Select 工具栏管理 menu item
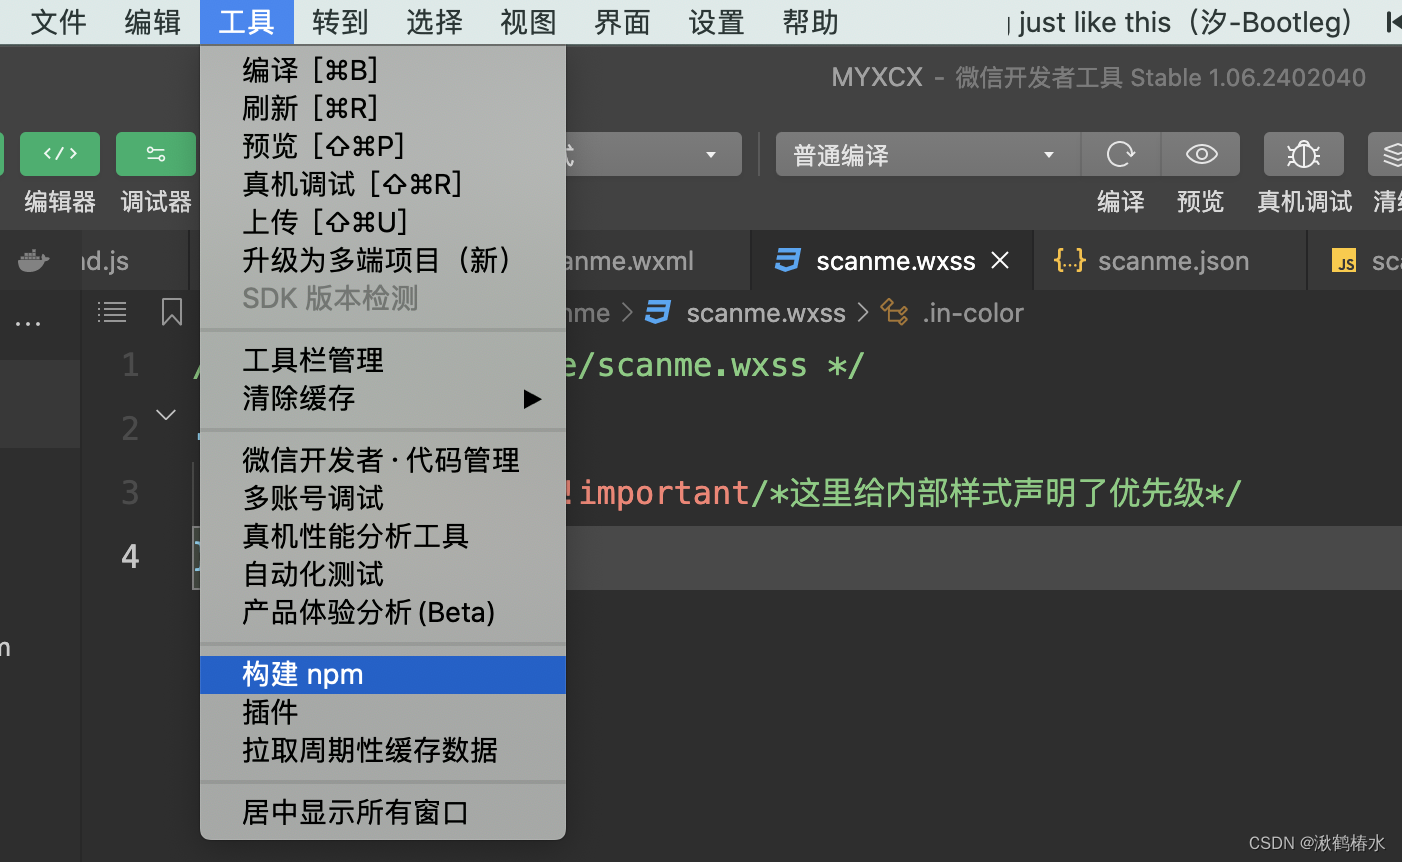 point(383,360)
